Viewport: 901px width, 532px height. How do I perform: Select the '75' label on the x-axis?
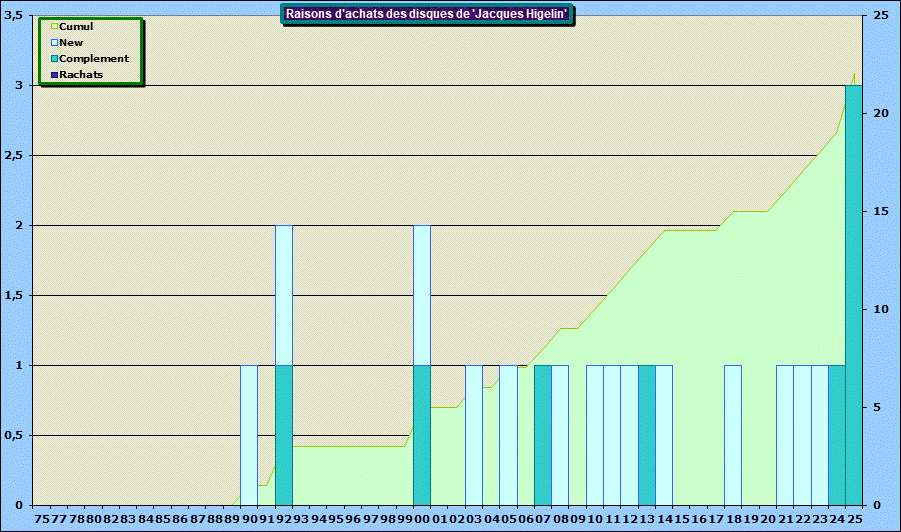point(42,520)
